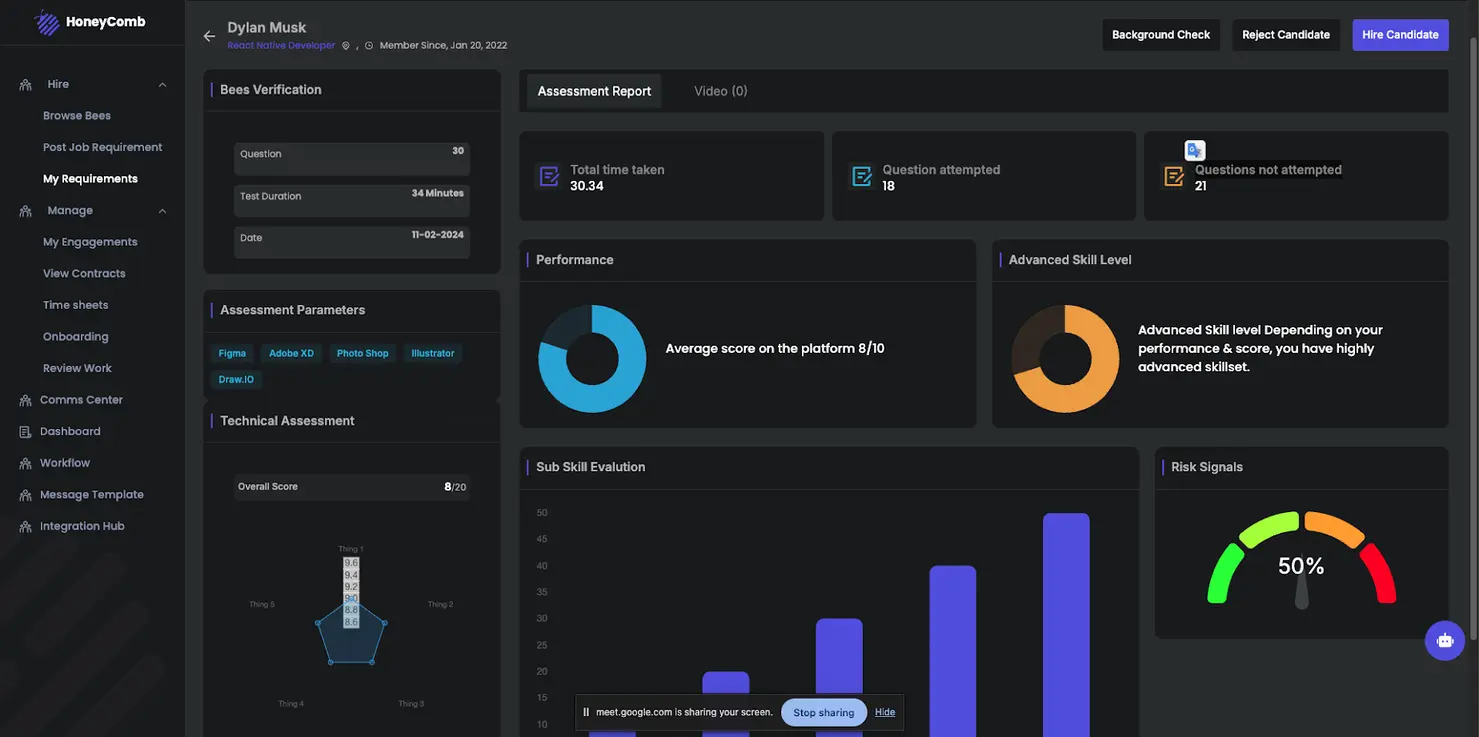The height and width of the screenshot is (737, 1479).
Task: Open Dashboard via its sidebar icon
Action: click(x=26, y=432)
